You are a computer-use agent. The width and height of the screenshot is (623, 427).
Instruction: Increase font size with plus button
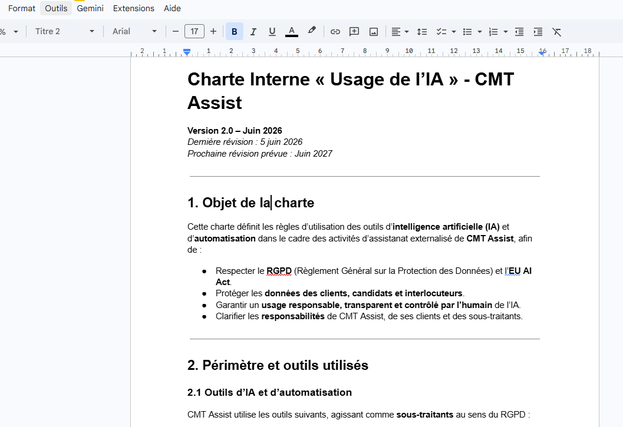point(213,31)
